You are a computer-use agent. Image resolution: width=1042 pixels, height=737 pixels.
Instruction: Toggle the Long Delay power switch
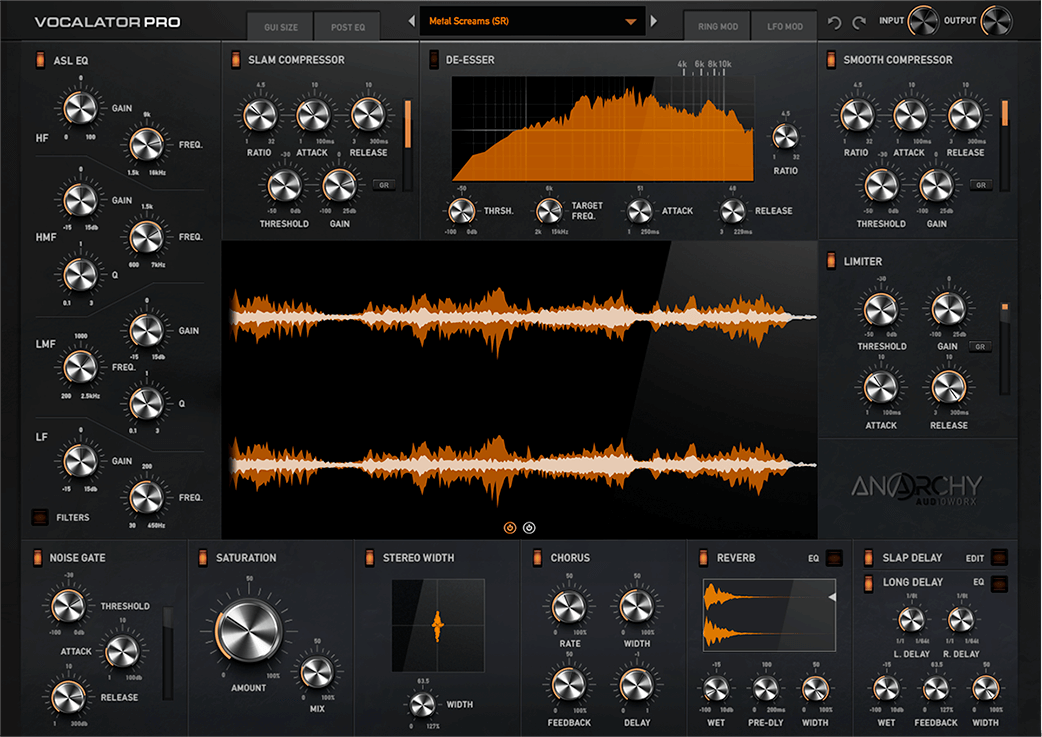[x=868, y=583]
